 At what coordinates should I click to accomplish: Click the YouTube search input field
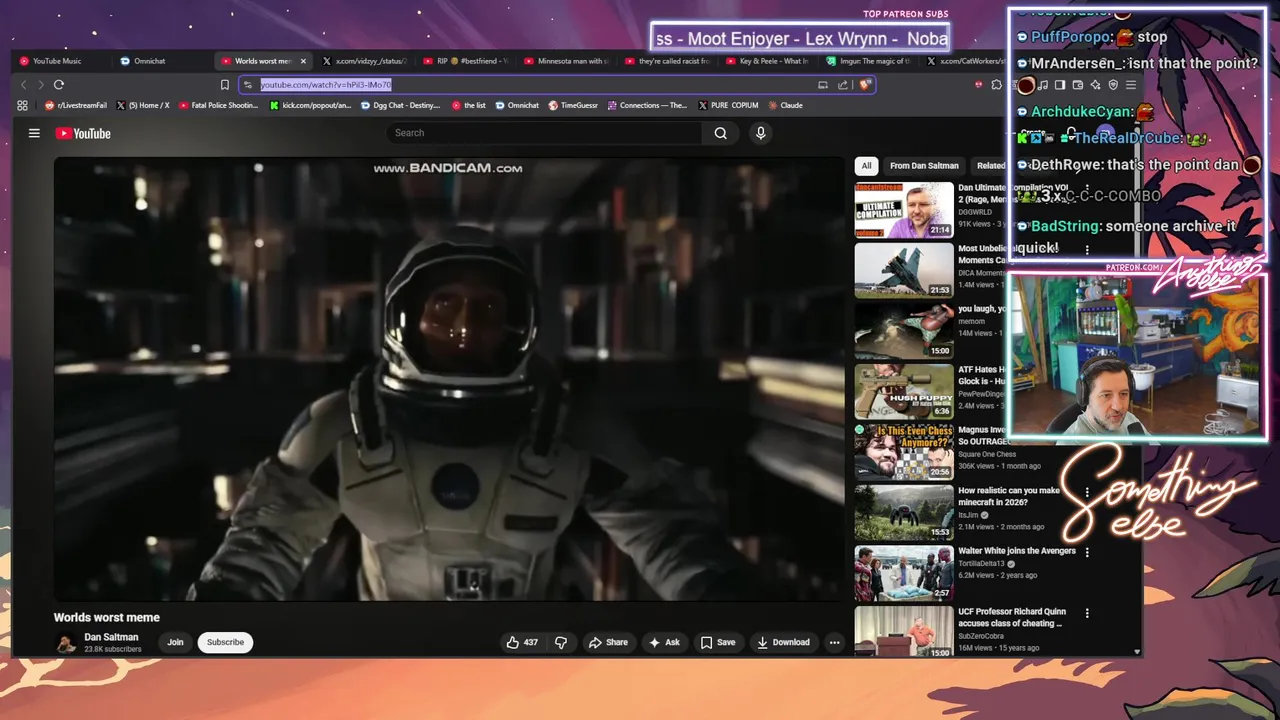click(x=545, y=133)
